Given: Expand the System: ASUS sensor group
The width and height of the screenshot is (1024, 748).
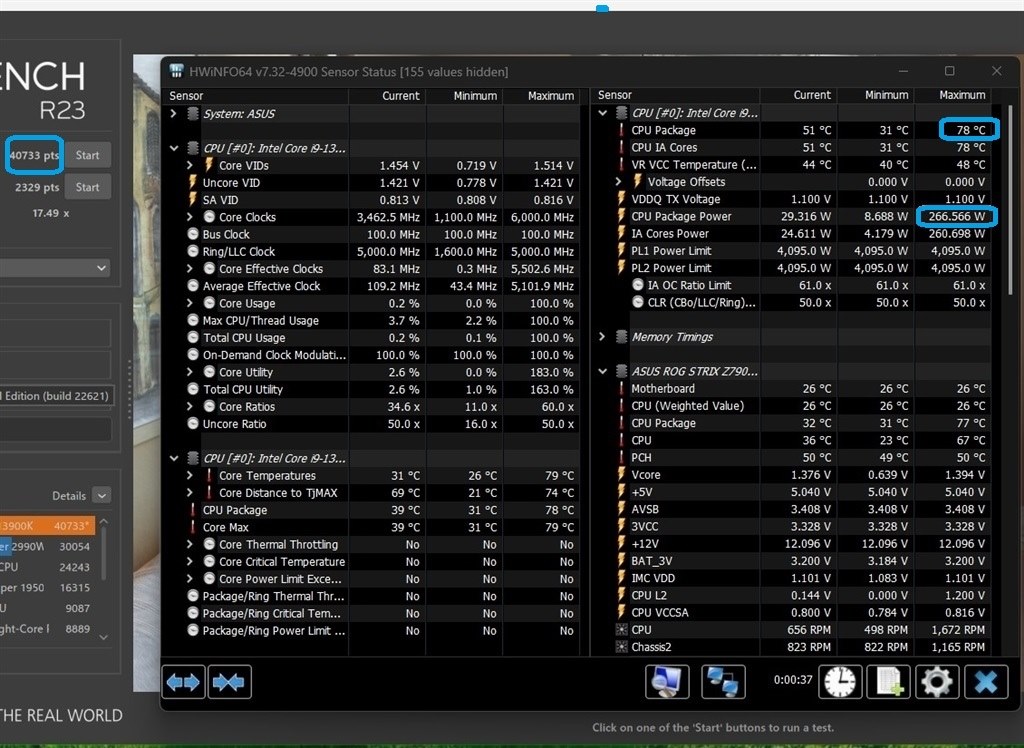Looking at the screenshot, I should click(173, 114).
